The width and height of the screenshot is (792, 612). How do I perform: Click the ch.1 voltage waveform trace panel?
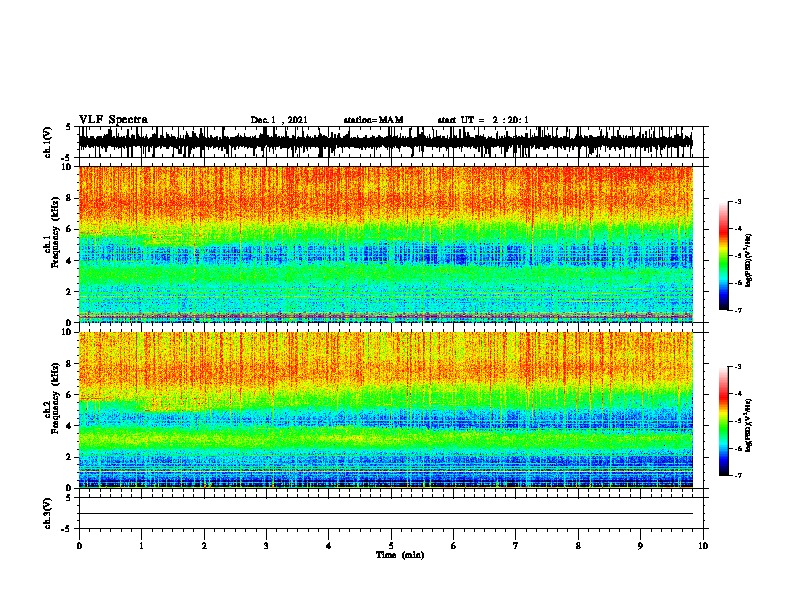pyautogui.click(x=391, y=142)
